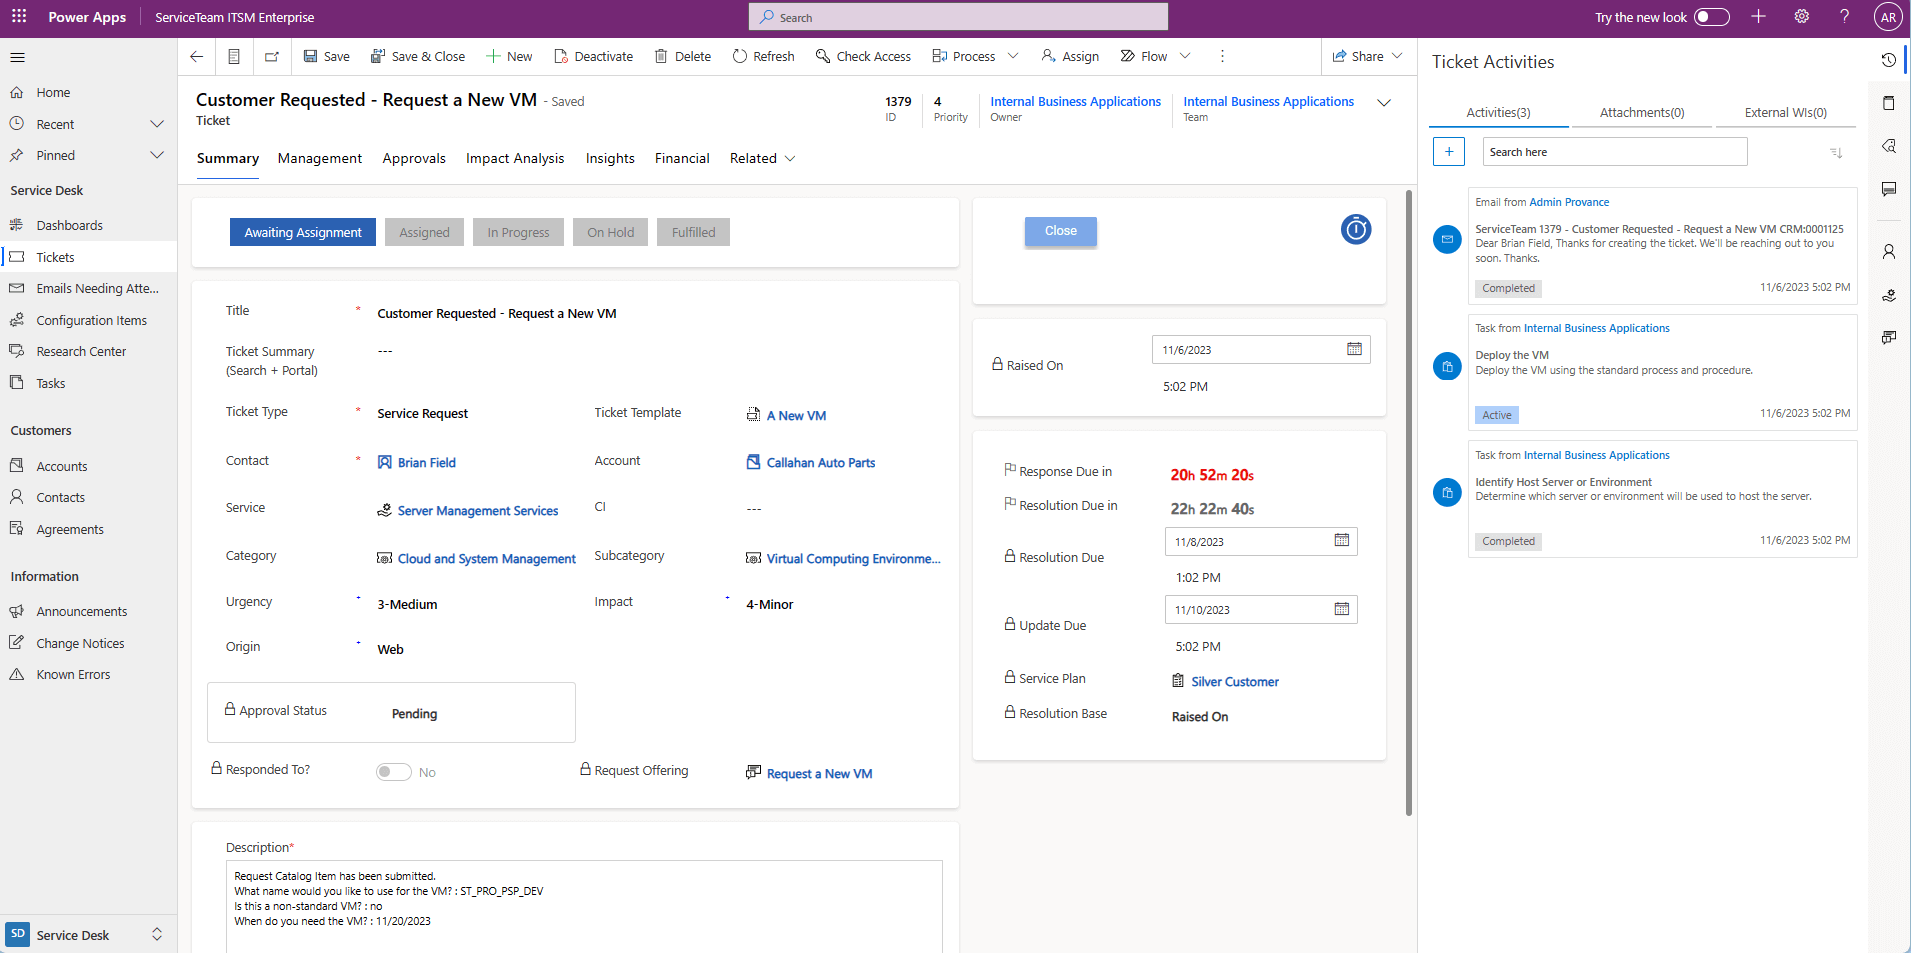Open contact Brian Field record
The image size is (1911, 953).
pyautogui.click(x=427, y=462)
